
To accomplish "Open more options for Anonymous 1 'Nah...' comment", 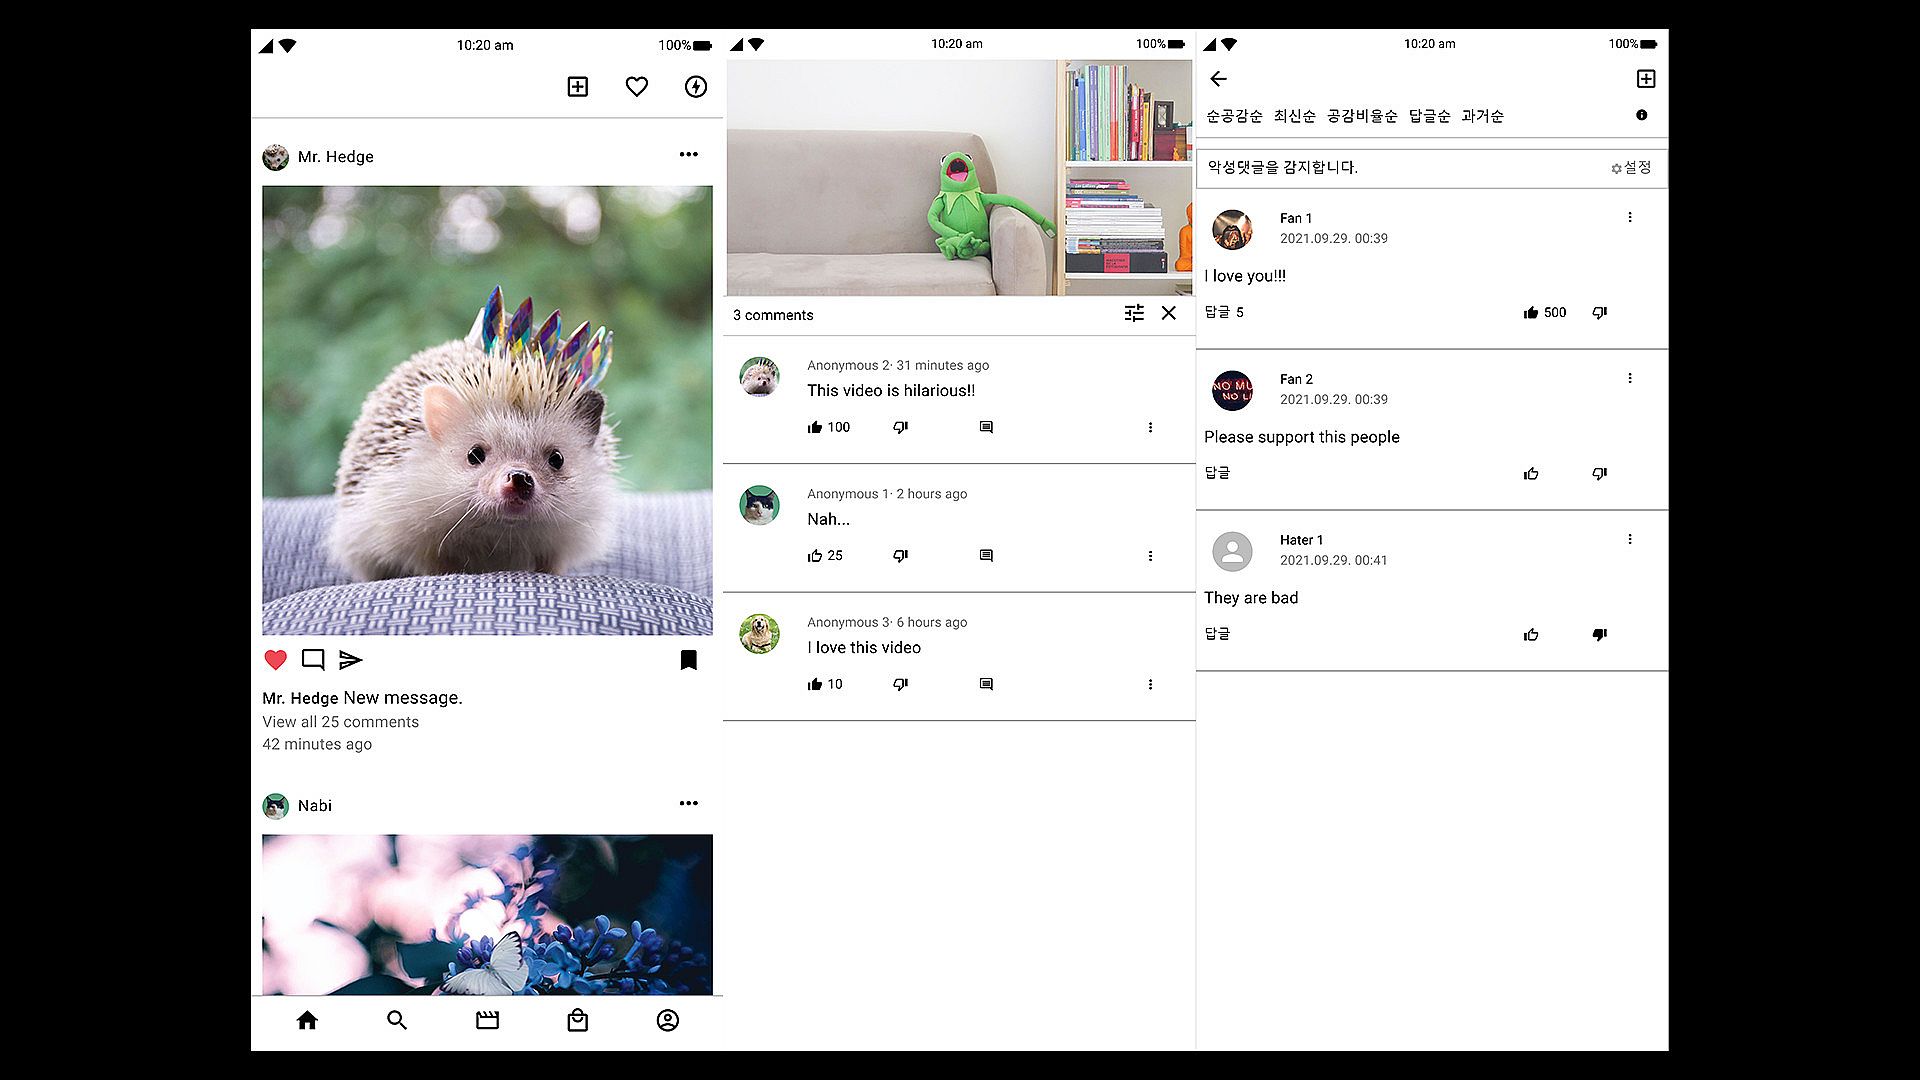I will point(1150,556).
